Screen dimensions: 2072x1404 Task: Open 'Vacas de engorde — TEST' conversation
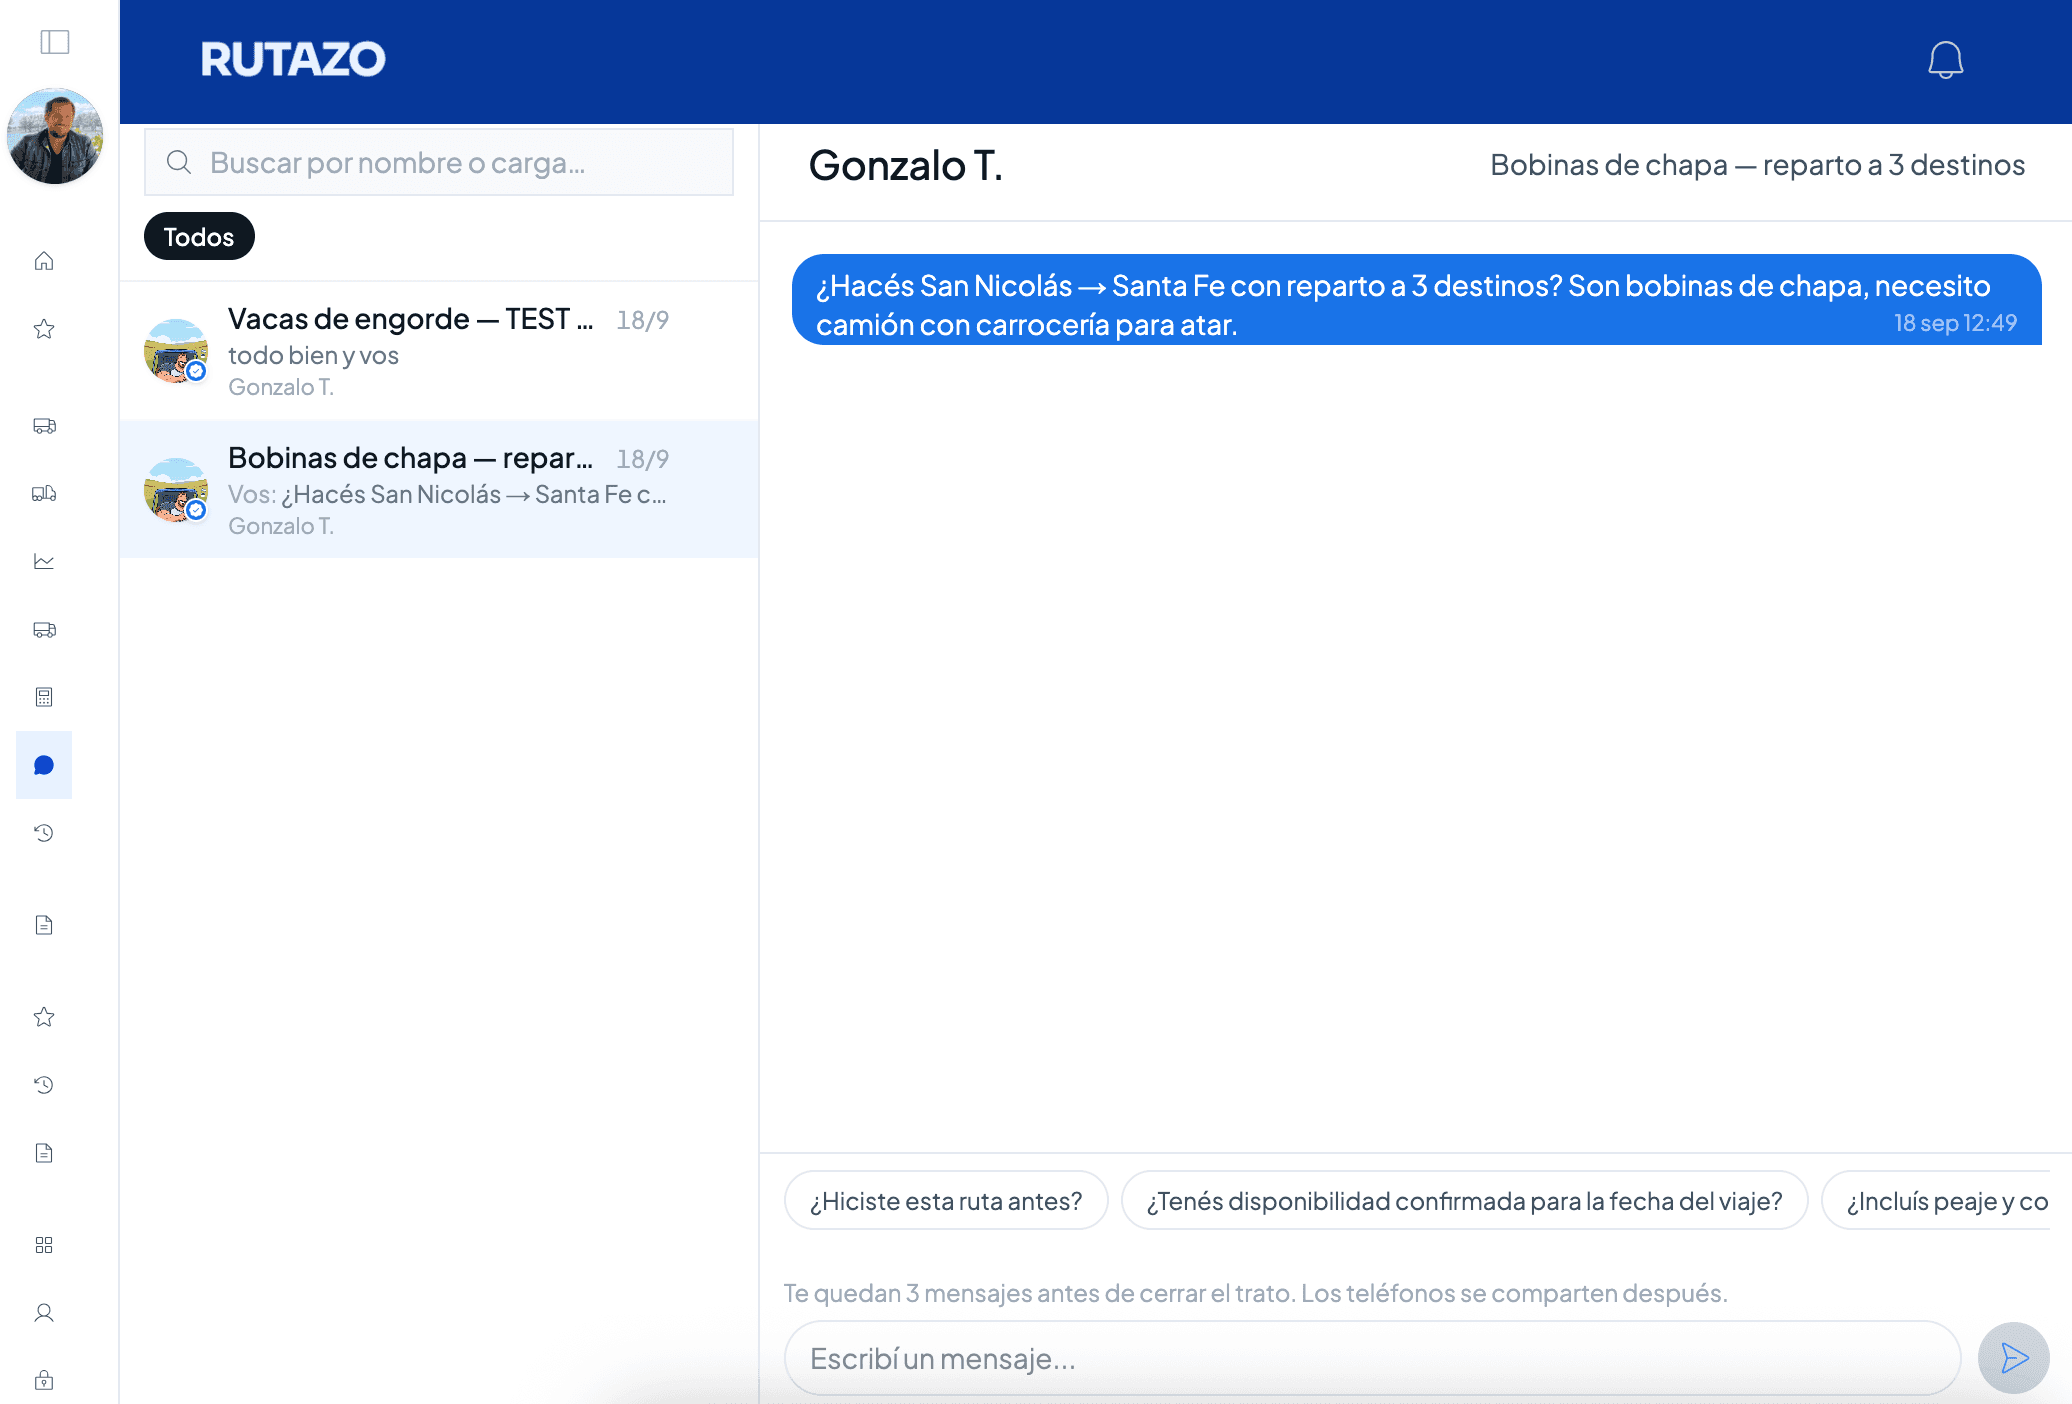pyautogui.click(x=439, y=351)
